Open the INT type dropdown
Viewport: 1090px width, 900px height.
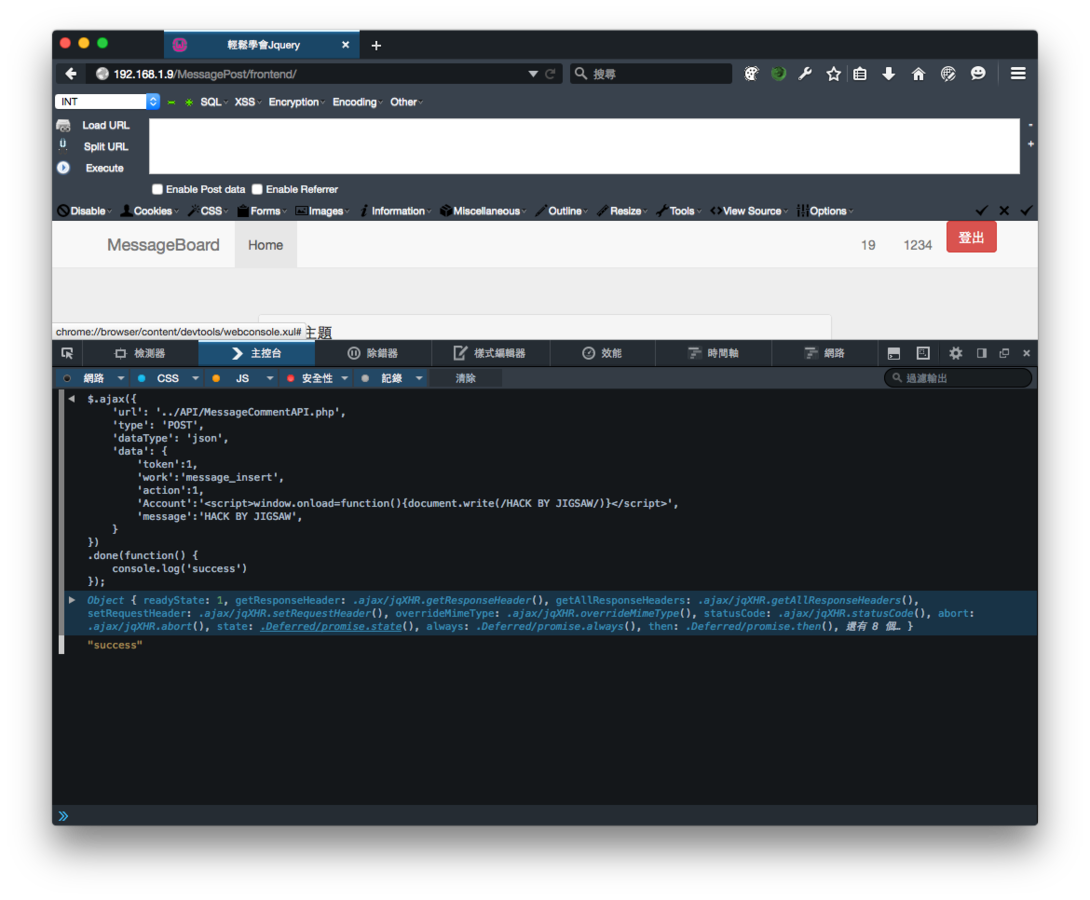click(x=107, y=101)
